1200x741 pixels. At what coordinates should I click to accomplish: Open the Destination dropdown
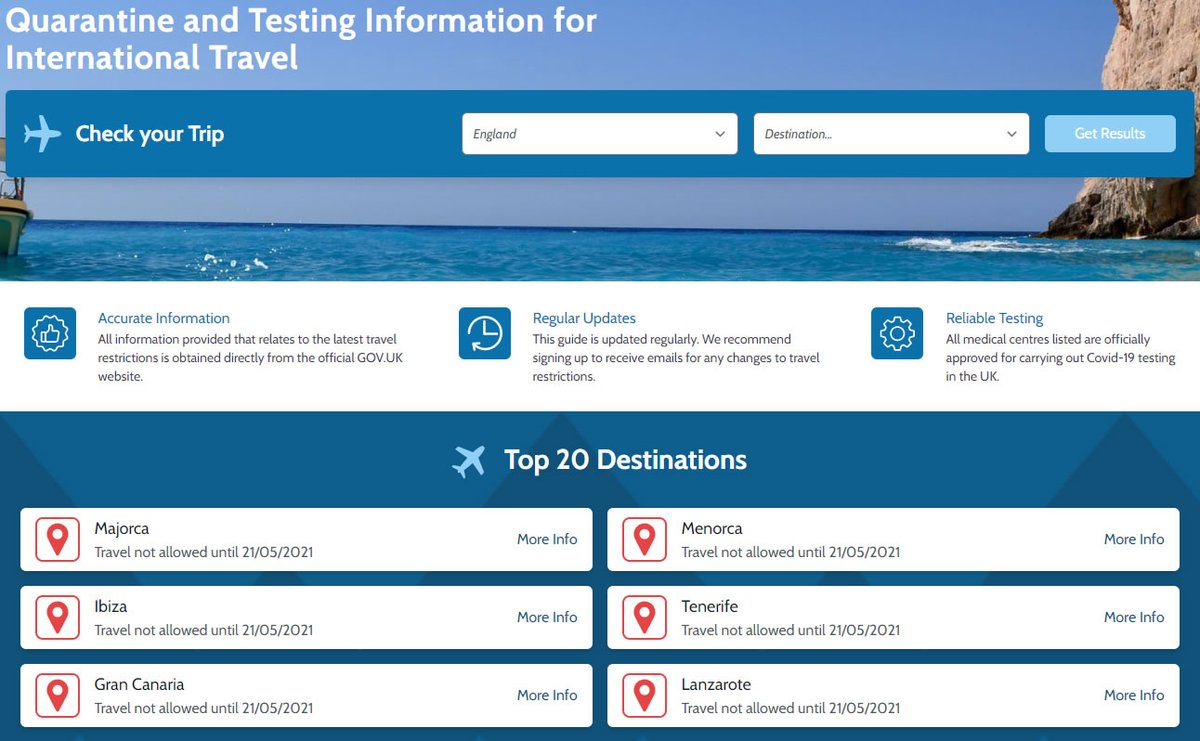tap(891, 134)
